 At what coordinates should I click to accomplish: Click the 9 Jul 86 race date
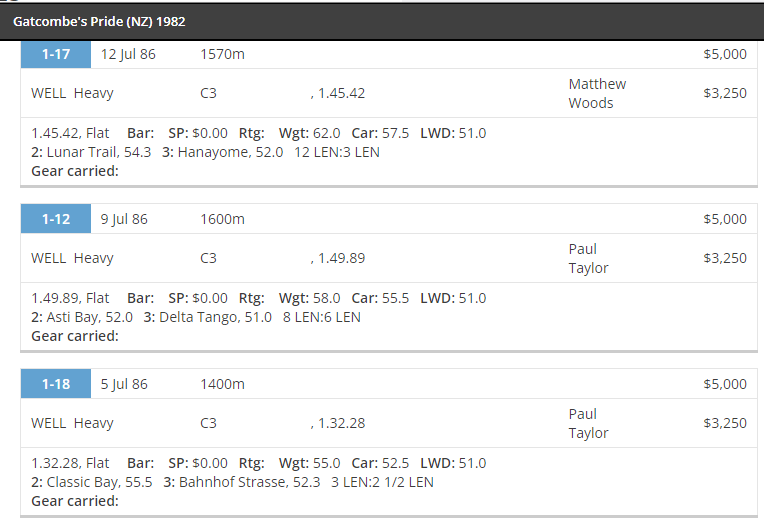(x=124, y=219)
